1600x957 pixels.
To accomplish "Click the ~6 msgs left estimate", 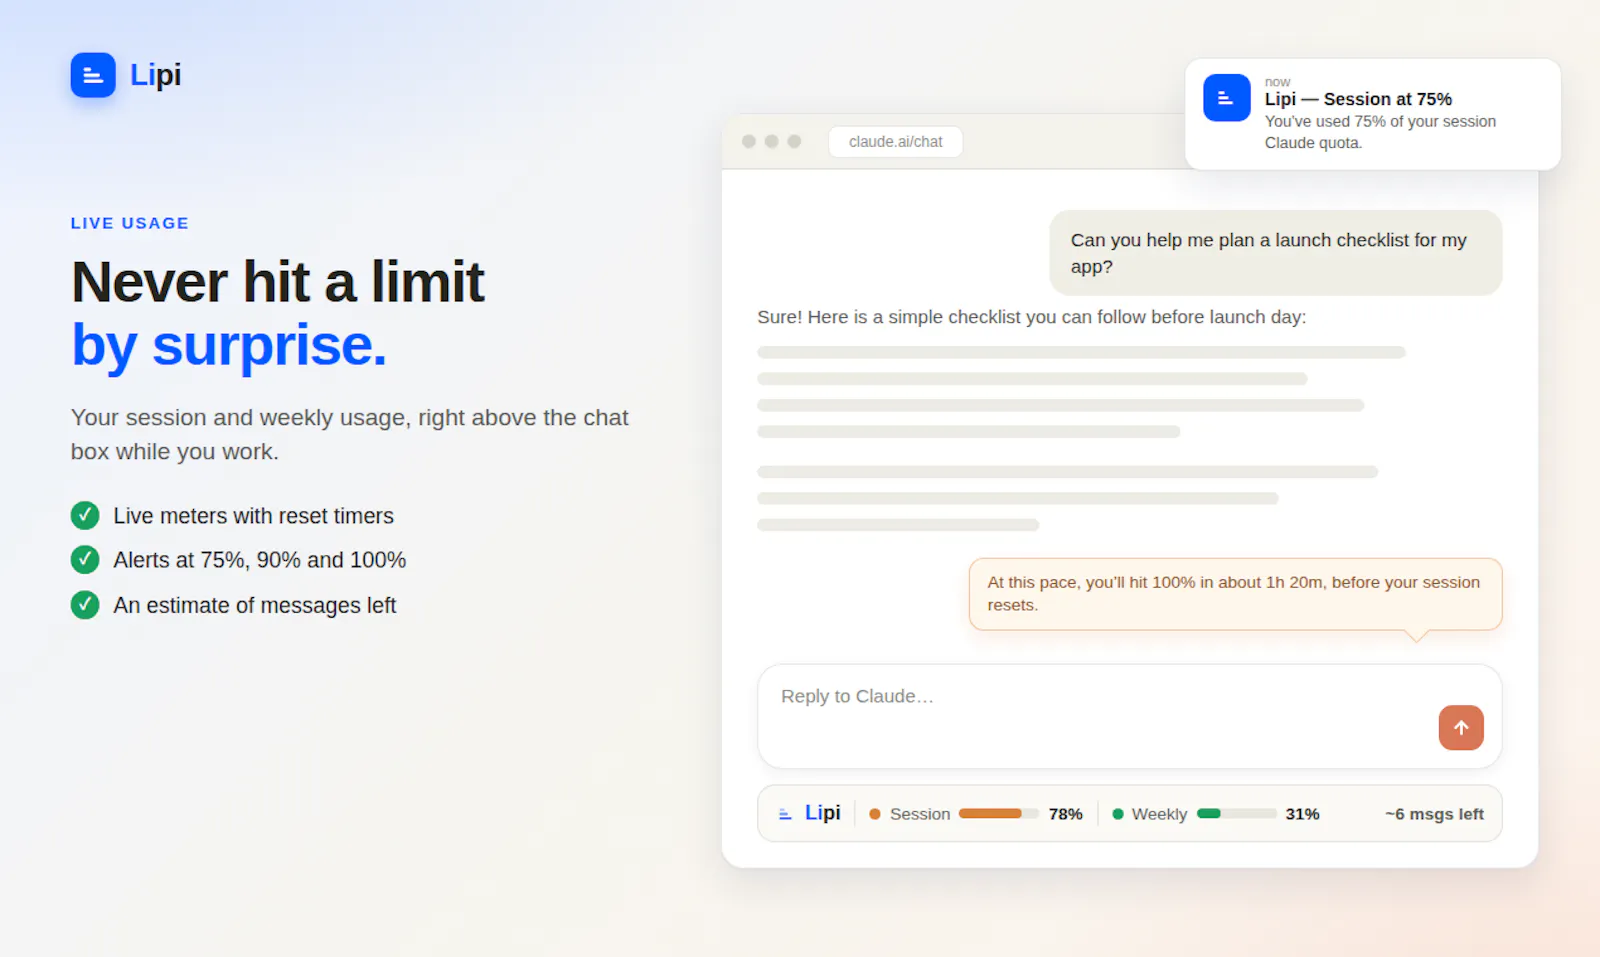I will [x=1434, y=814].
